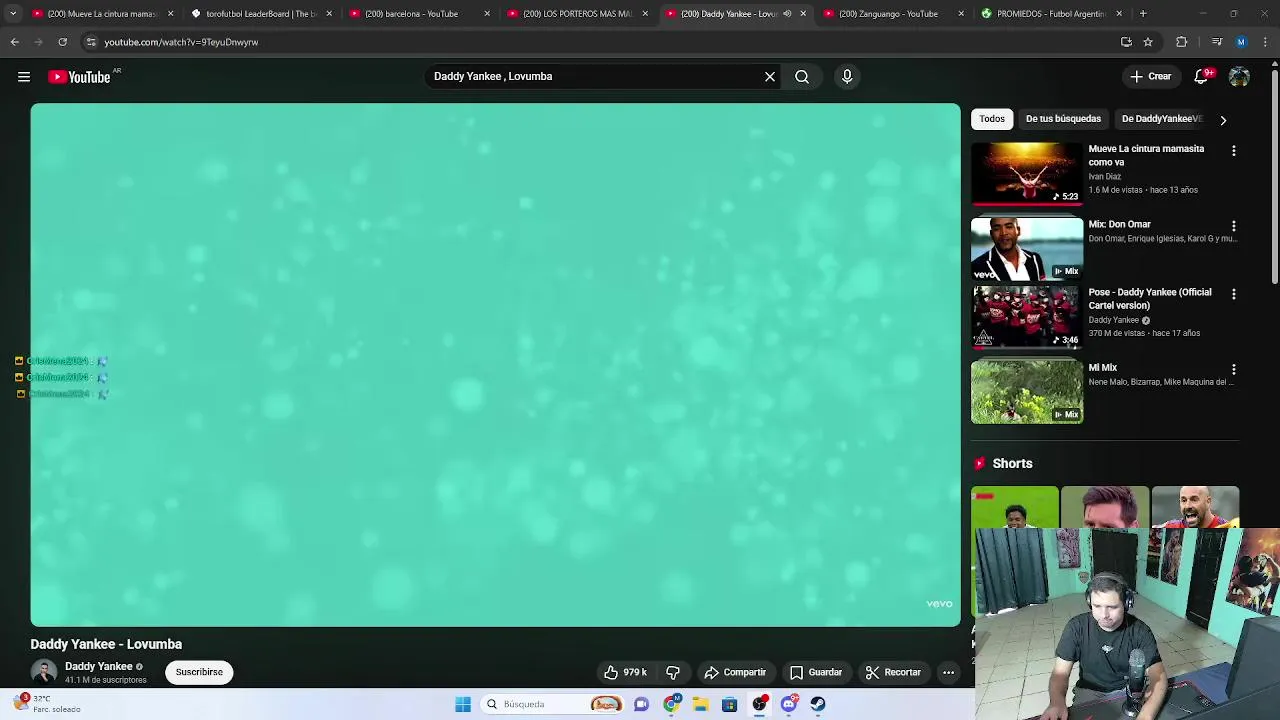Click Guardar to save video

point(816,672)
